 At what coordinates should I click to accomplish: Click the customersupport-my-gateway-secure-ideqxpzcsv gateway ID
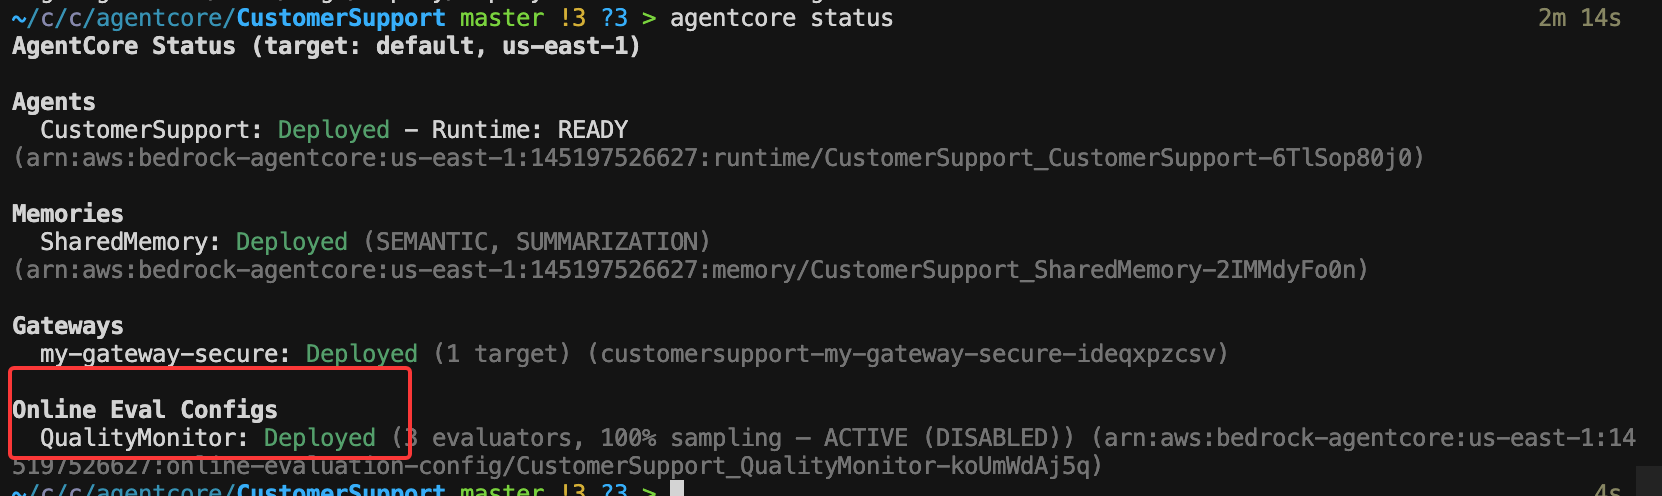click(x=907, y=354)
